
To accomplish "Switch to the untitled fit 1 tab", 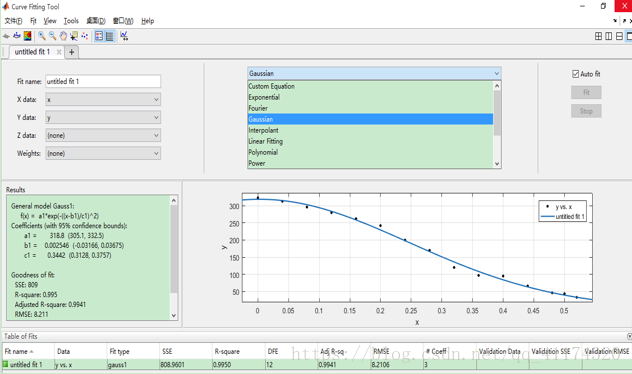I will point(32,52).
